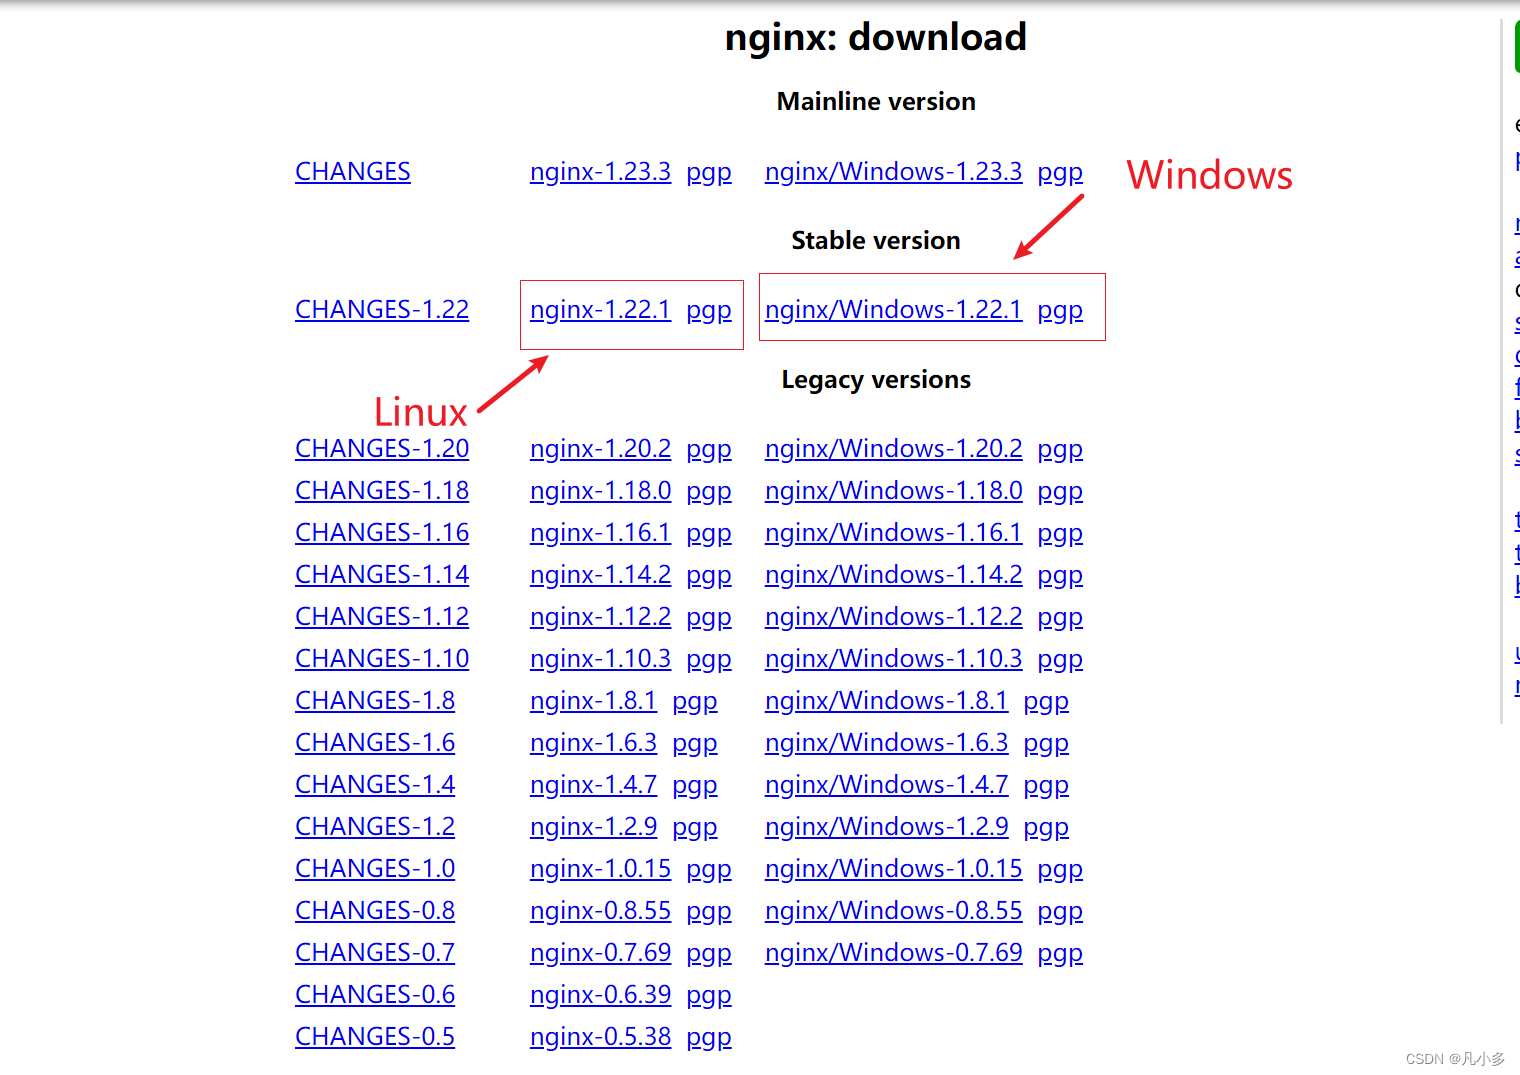Download nginx-0.5.38 source
The height and width of the screenshot is (1075, 1520).
click(600, 1037)
